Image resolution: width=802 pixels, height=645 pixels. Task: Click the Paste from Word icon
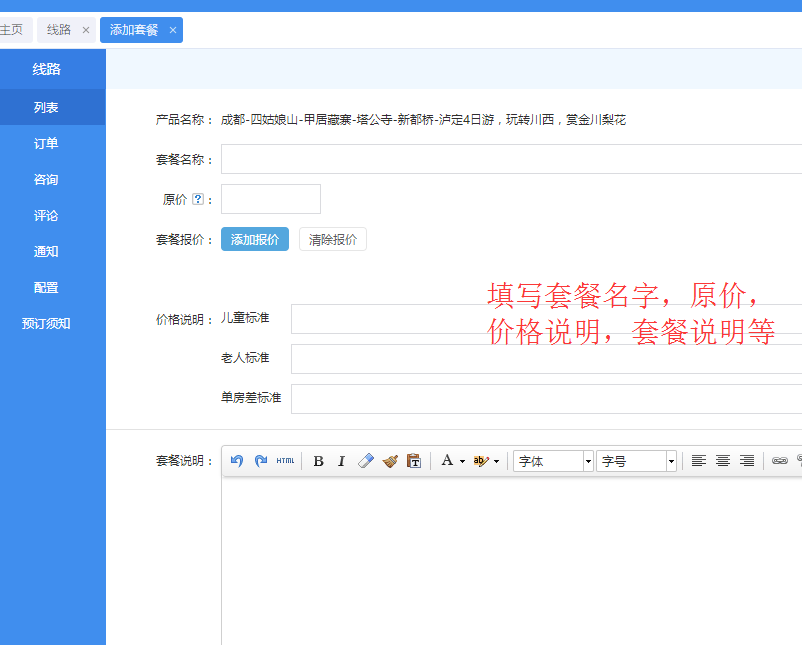point(413,461)
